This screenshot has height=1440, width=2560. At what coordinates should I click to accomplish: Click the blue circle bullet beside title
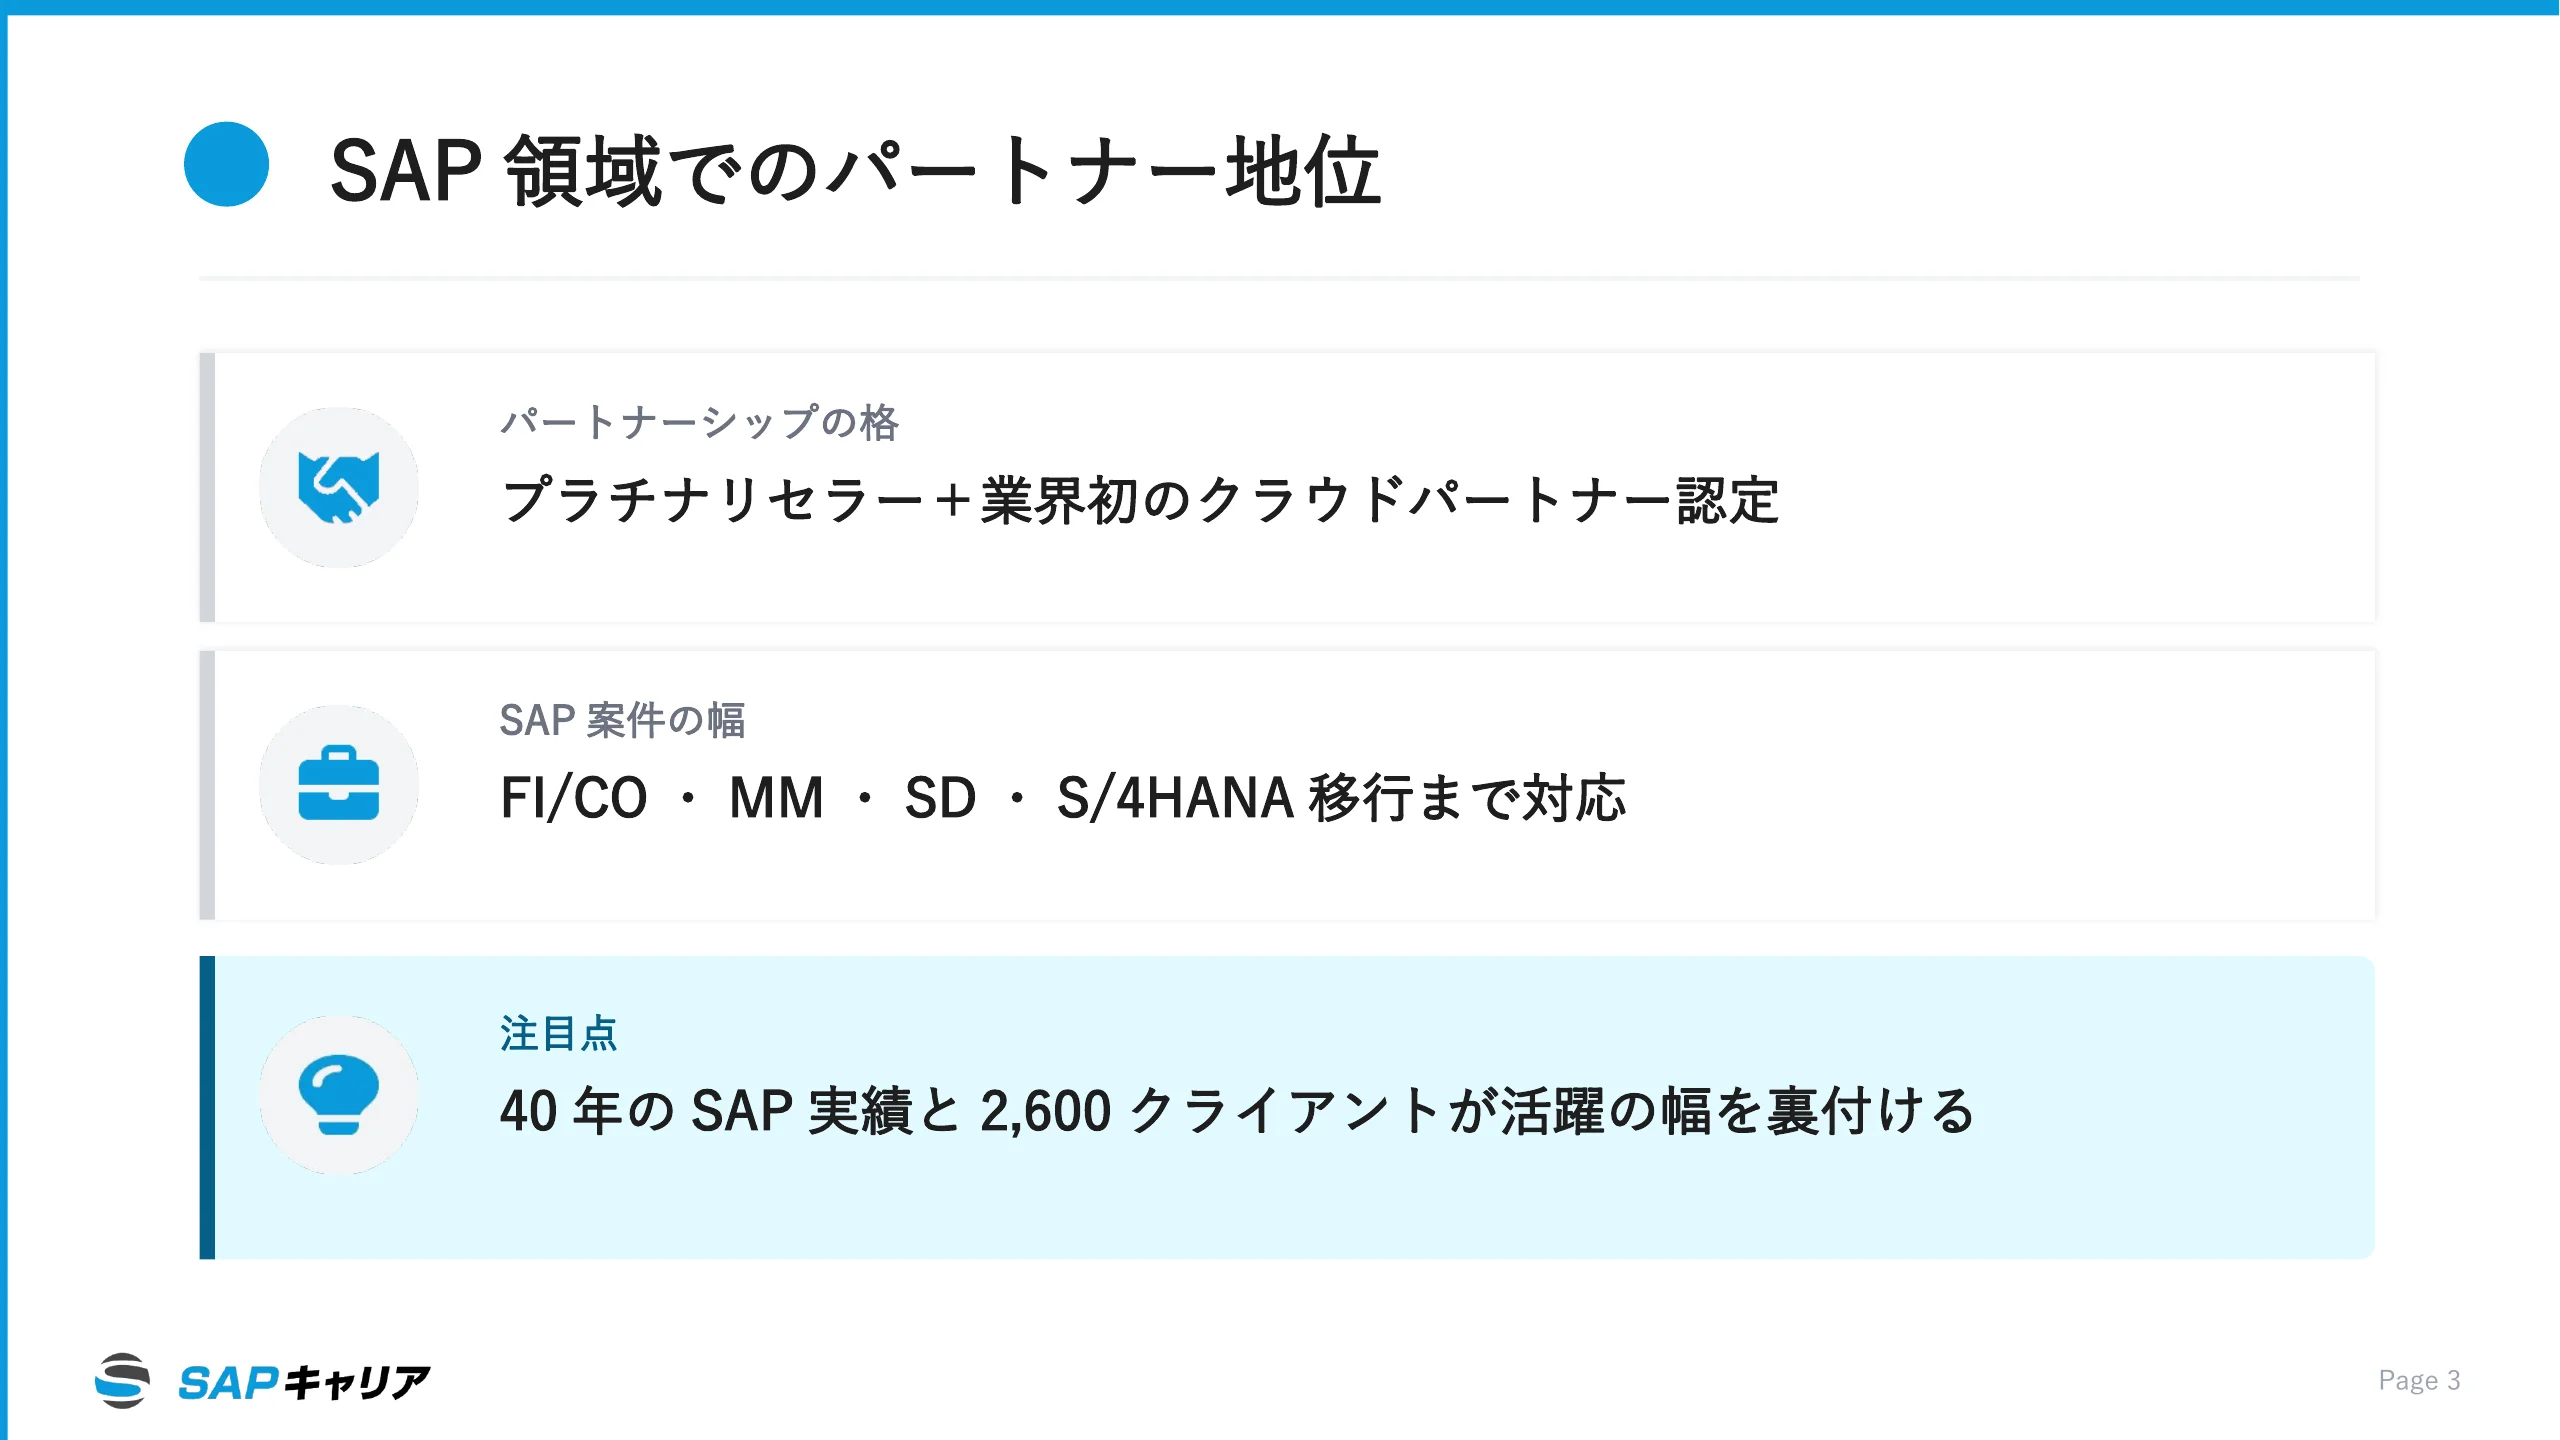coord(227,164)
